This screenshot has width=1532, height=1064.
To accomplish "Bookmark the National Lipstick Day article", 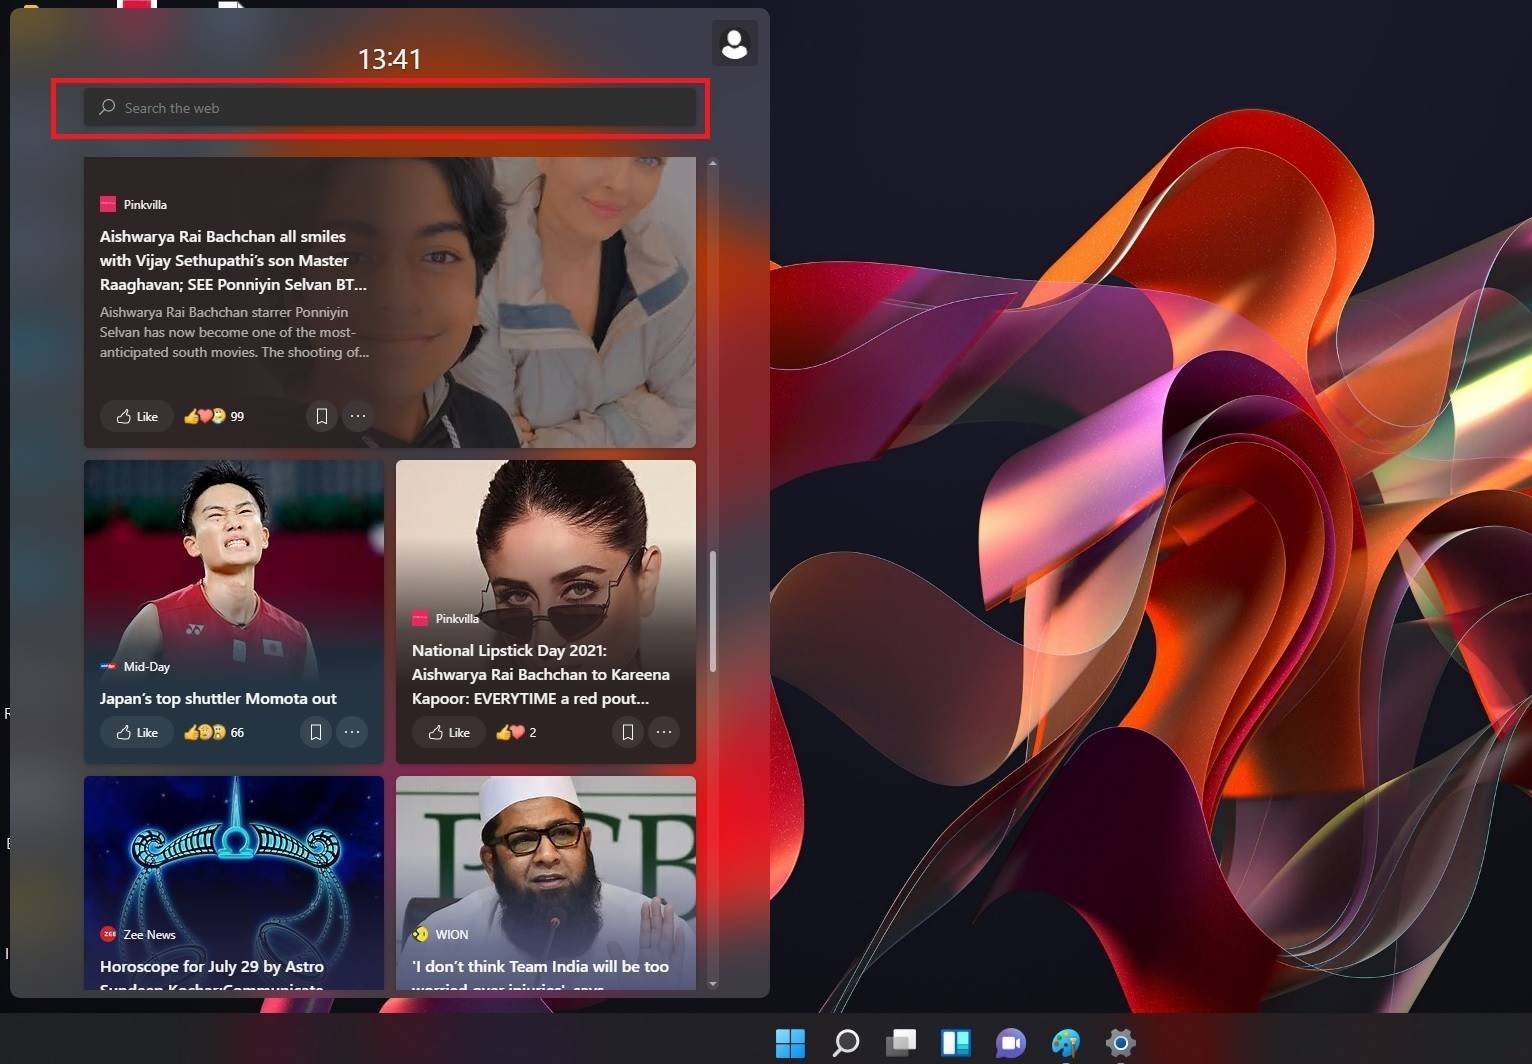I will [x=628, y=732].
